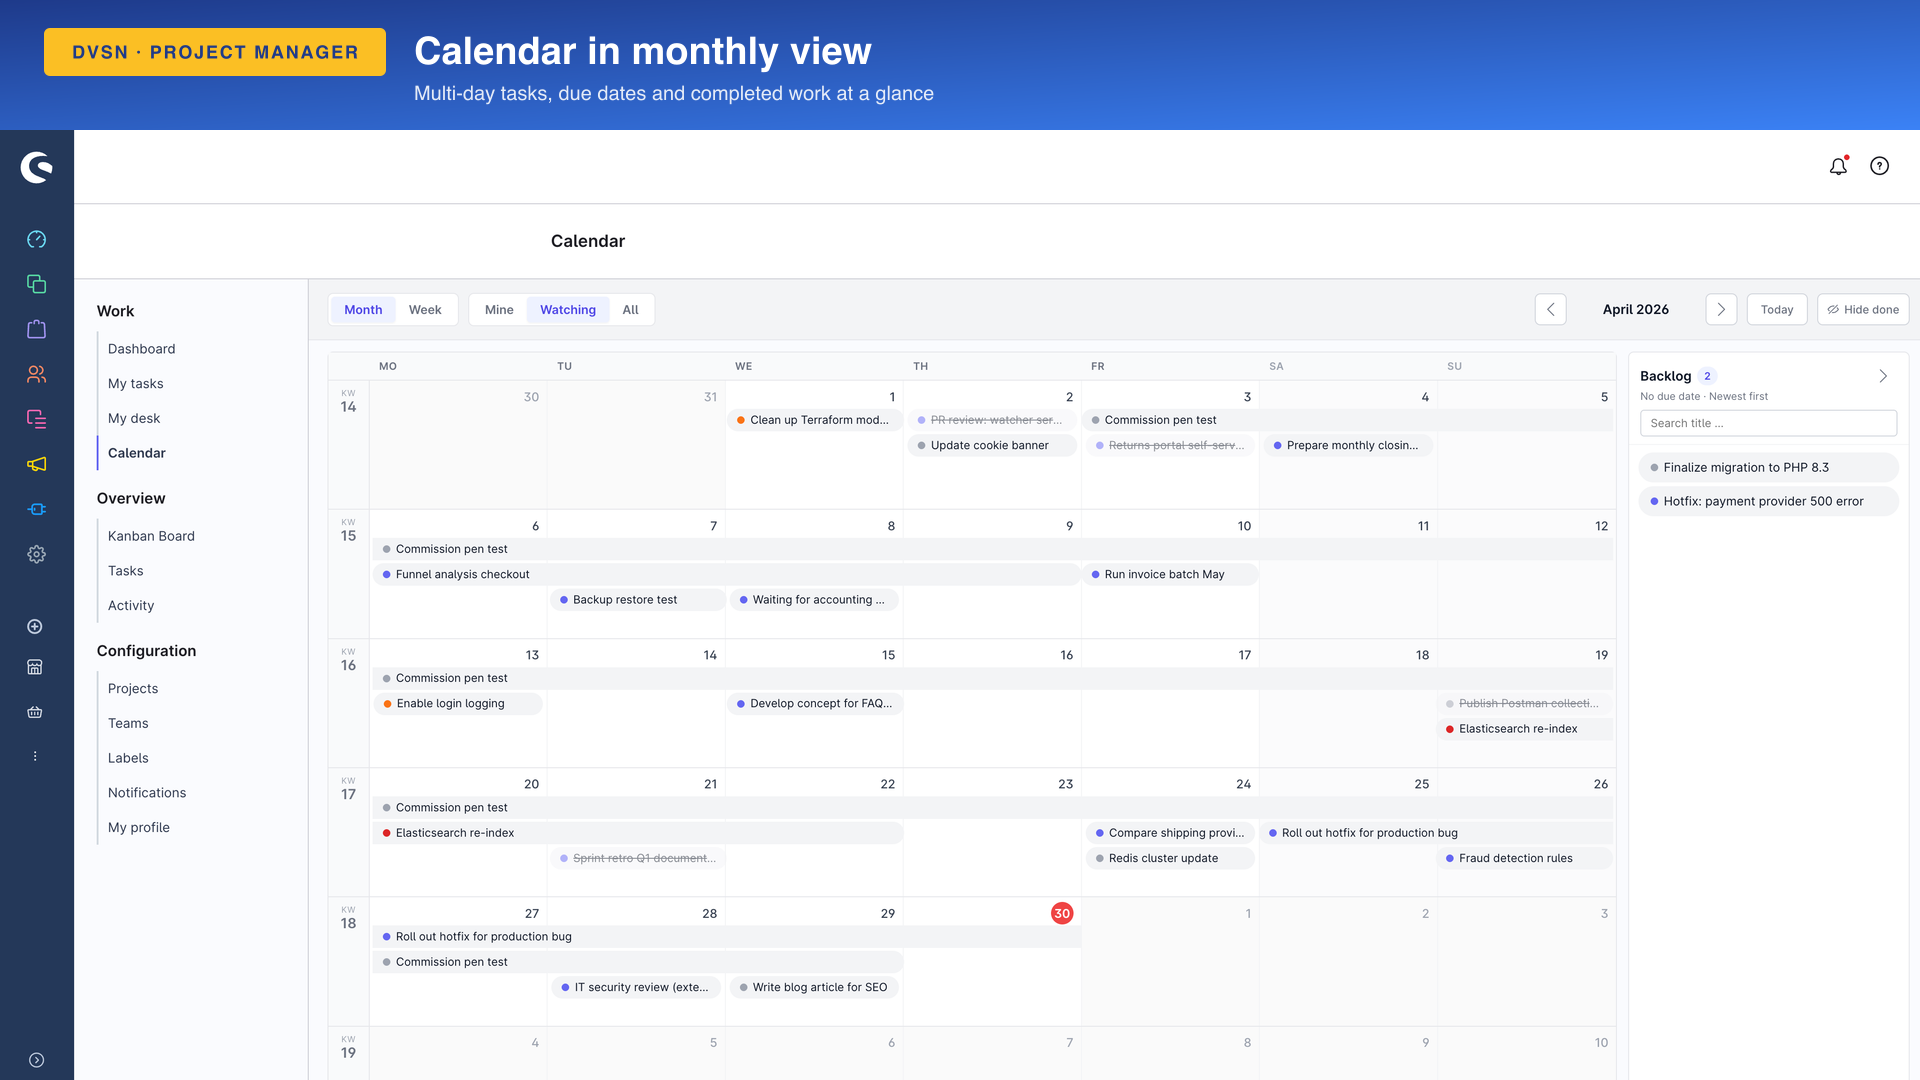
Task: Open Kanban Board in Overview
Action: (151, 536)
